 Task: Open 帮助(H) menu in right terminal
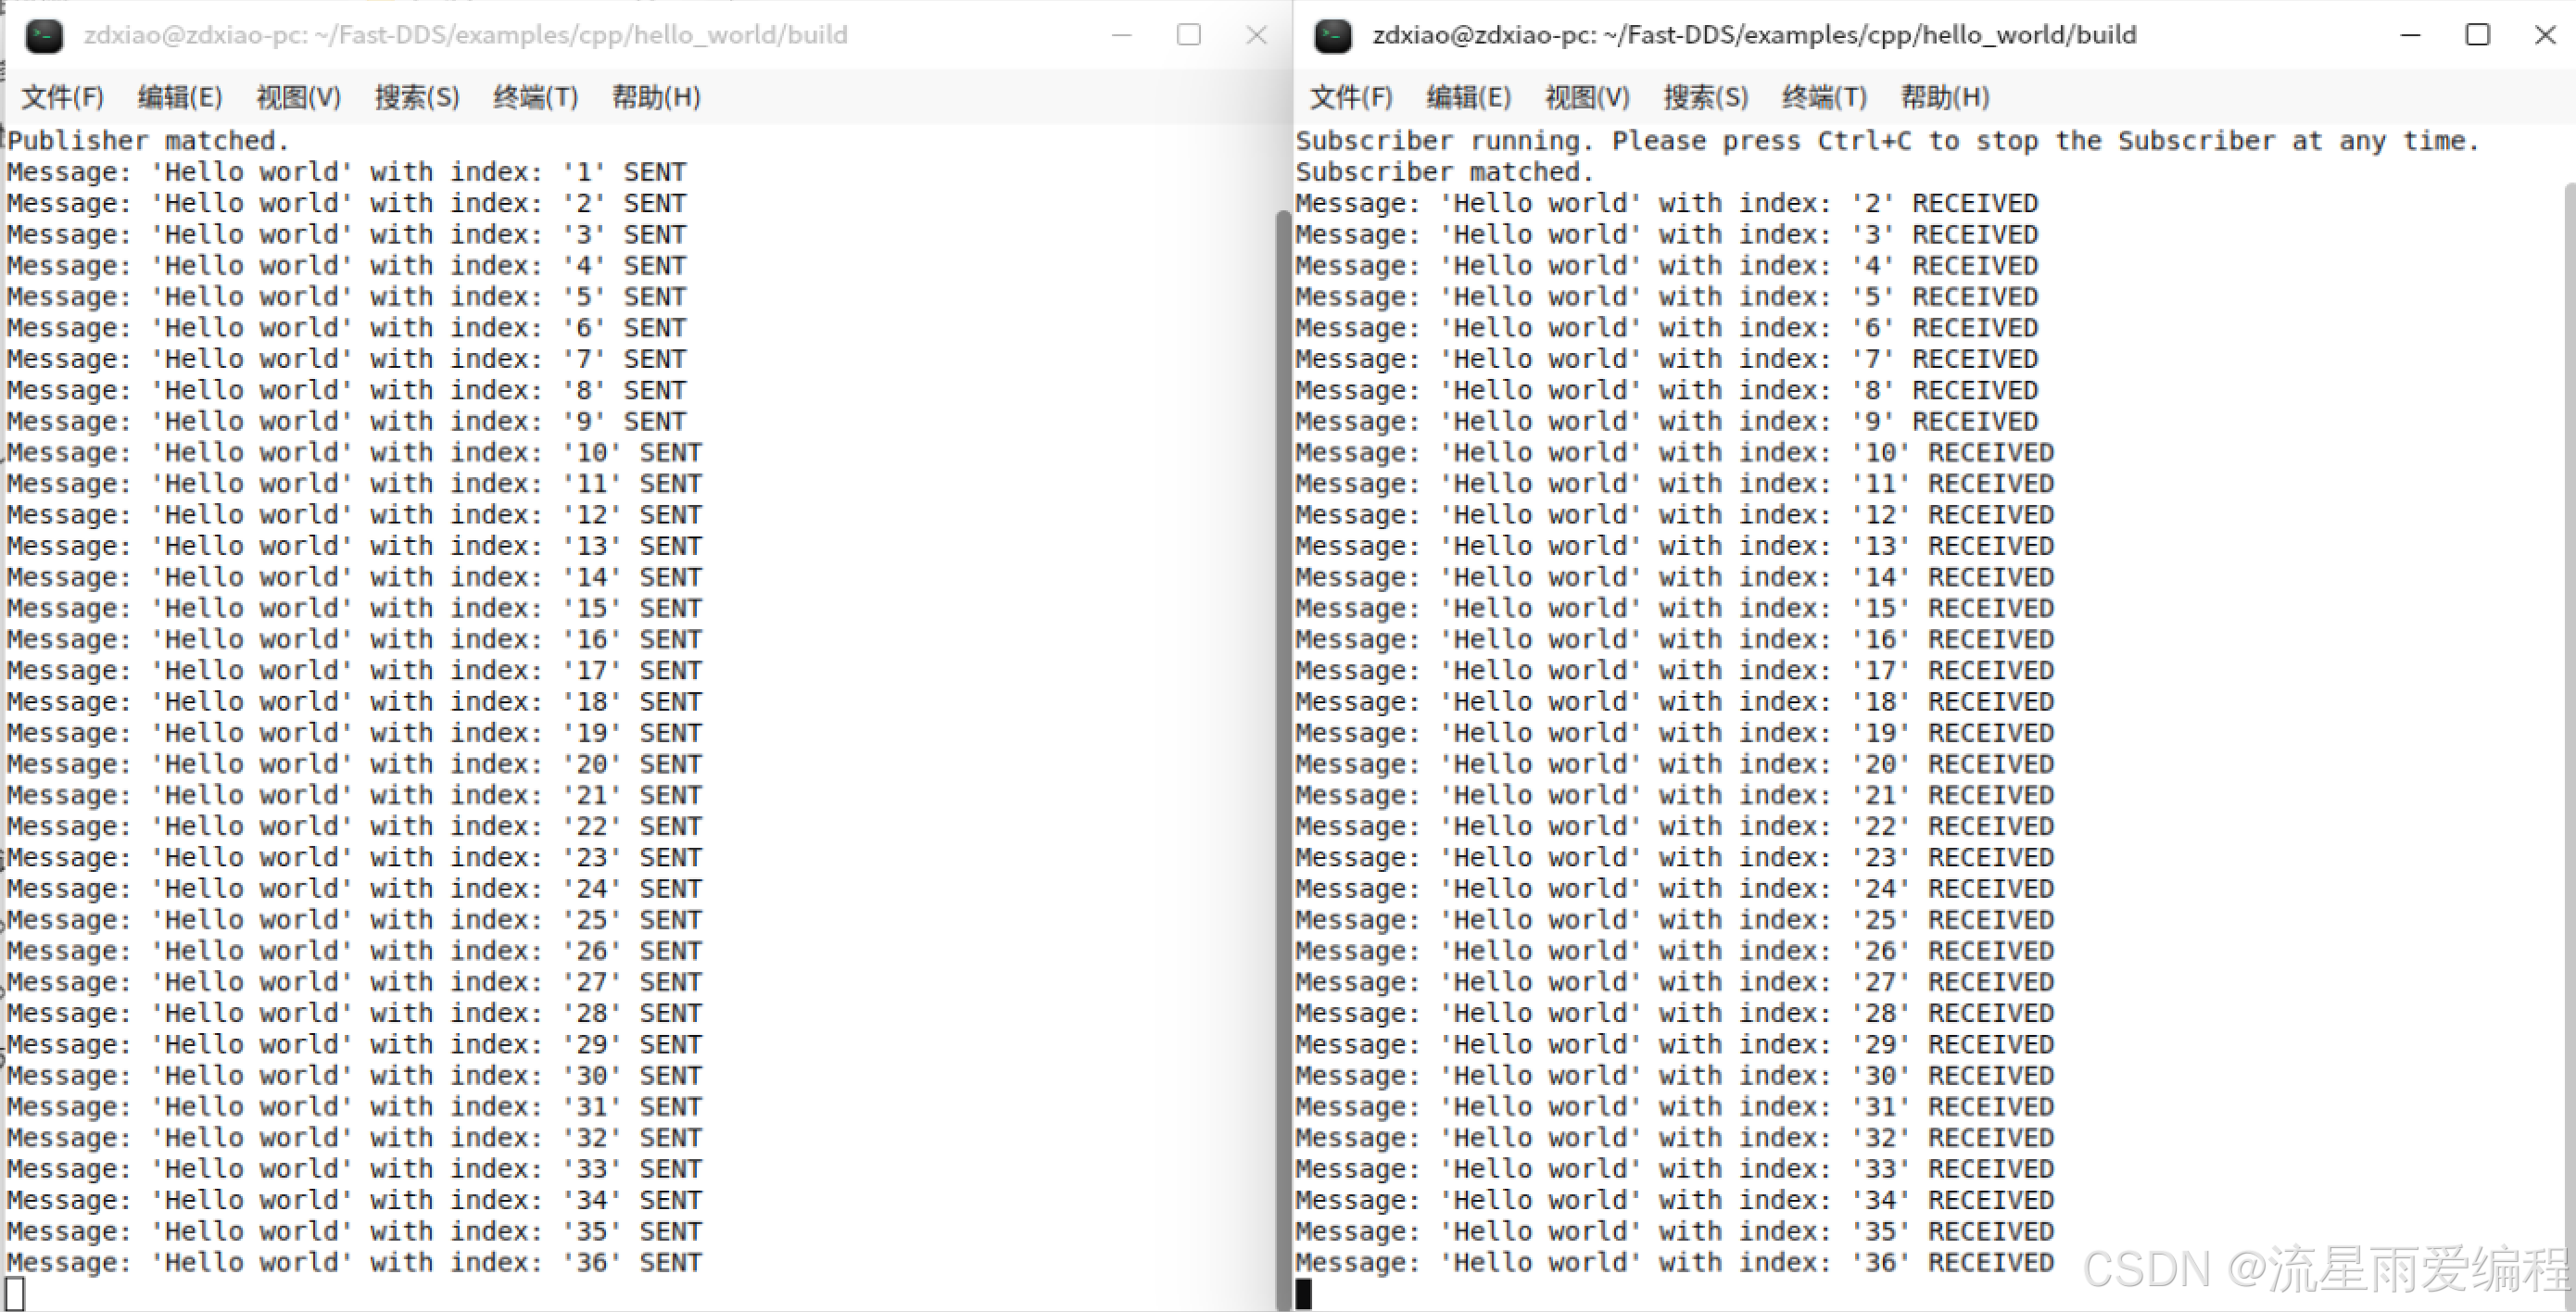[1945, 97]
